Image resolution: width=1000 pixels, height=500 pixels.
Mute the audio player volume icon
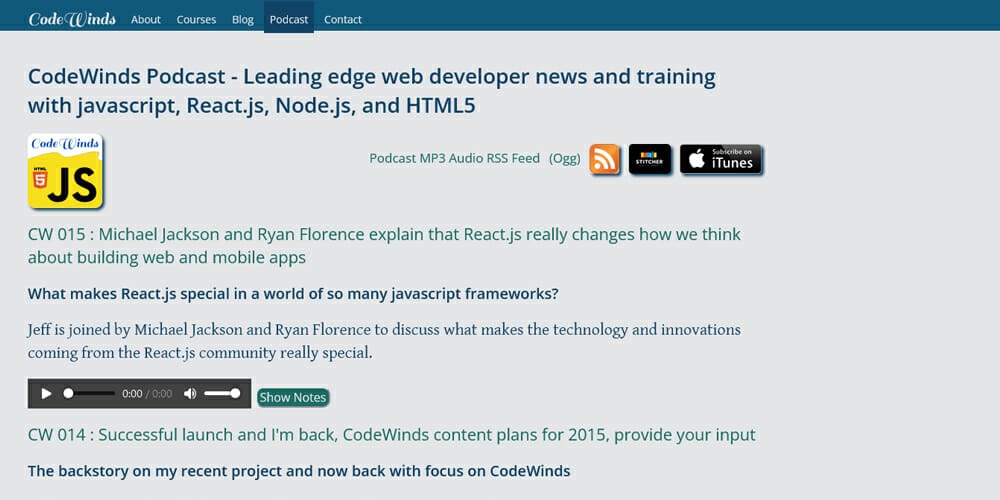coord(190,393)
